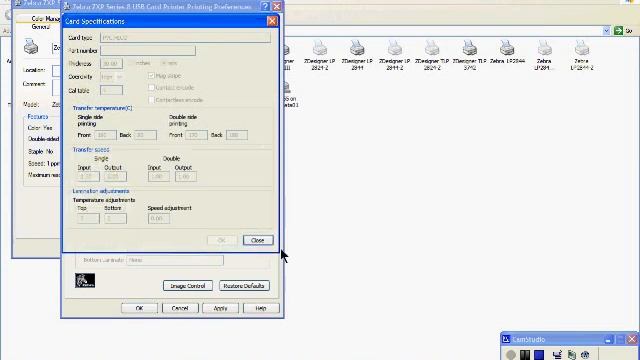Click the Double transfer speed Output field
Viewport: 640px width, 360px height.
[x=186, y=177]
